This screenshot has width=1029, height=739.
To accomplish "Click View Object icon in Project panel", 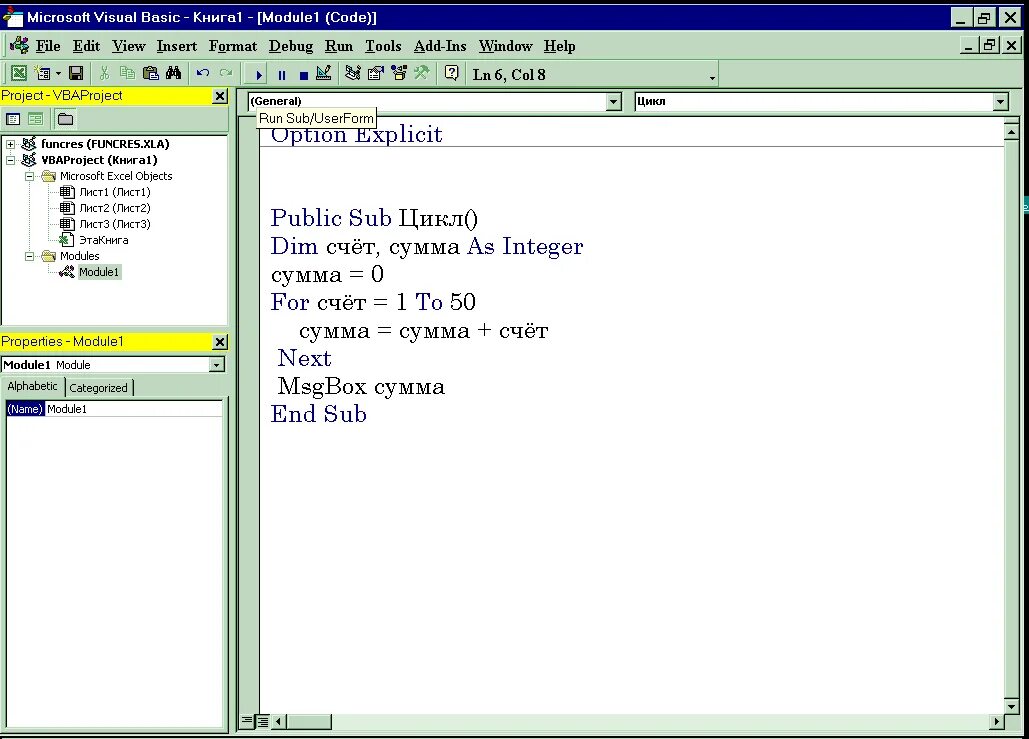I will coord(35,119).
